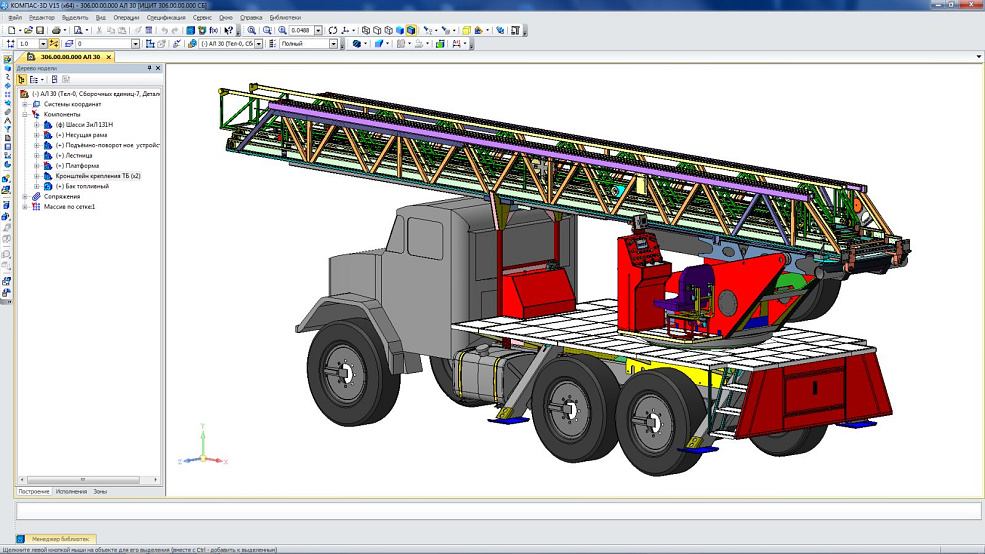Click the Undo arrow icon
This screenshot has height=554, width=985.
[x=163, y=30]
